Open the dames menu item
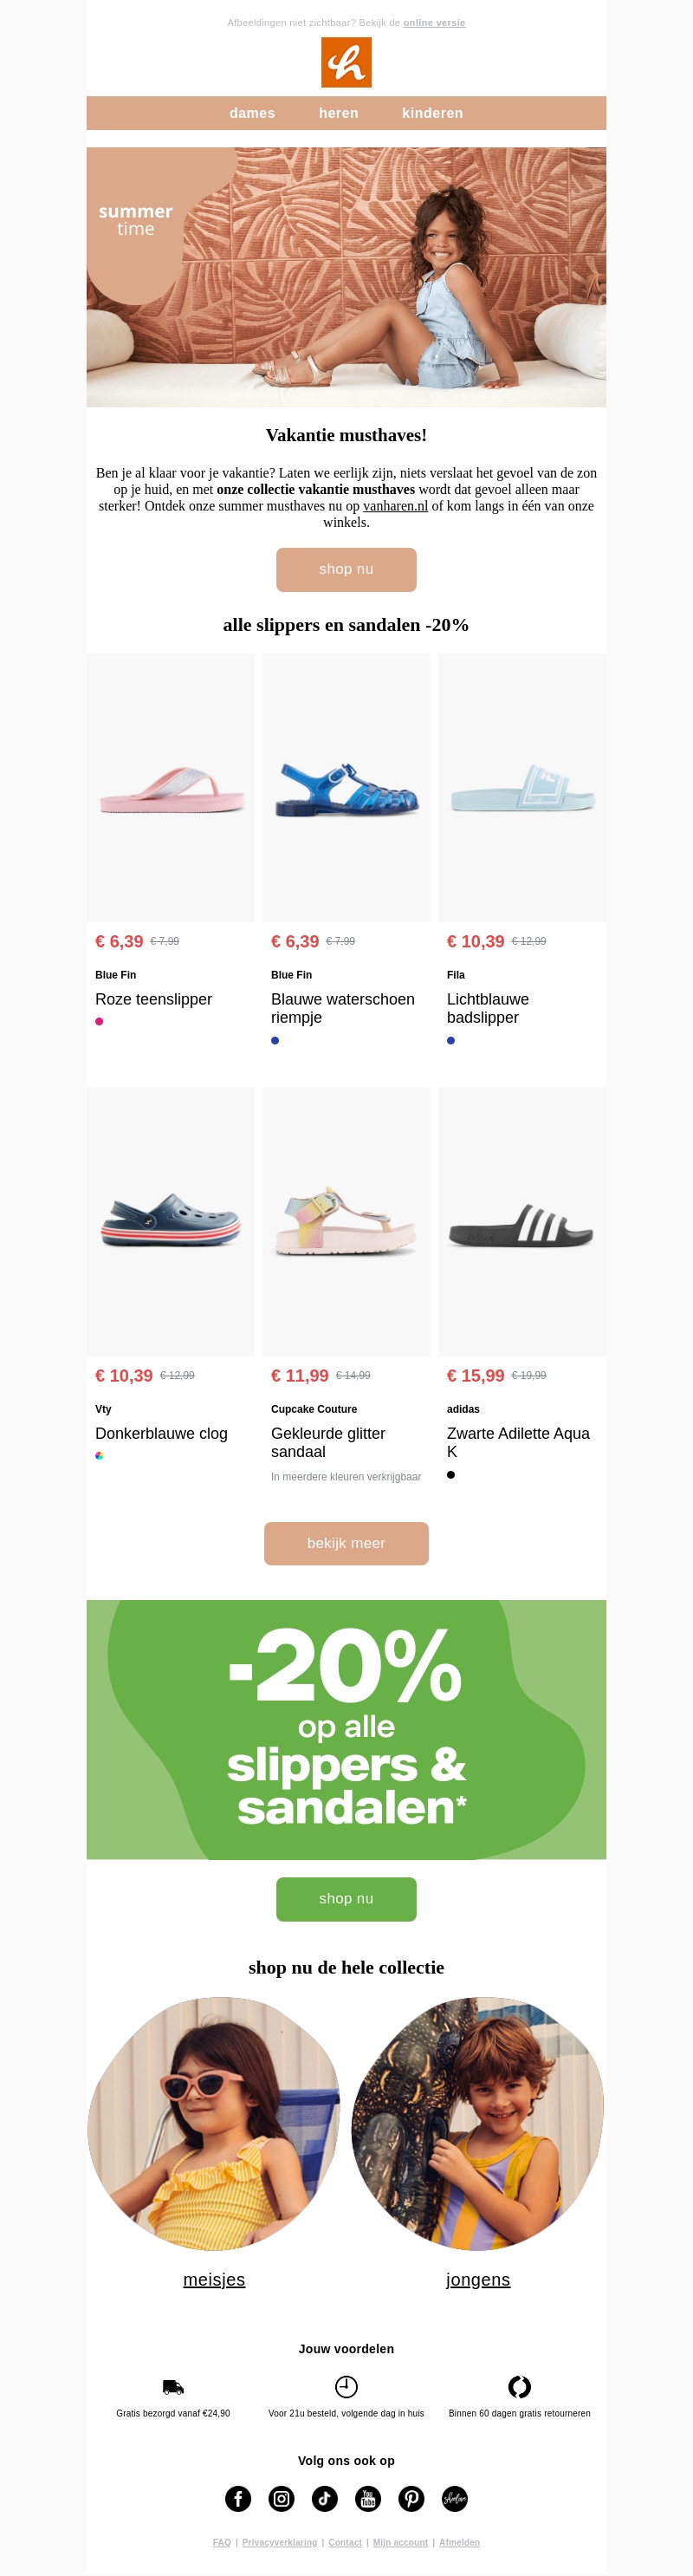This screenshot has height=2576, width=693. [252, 113]
